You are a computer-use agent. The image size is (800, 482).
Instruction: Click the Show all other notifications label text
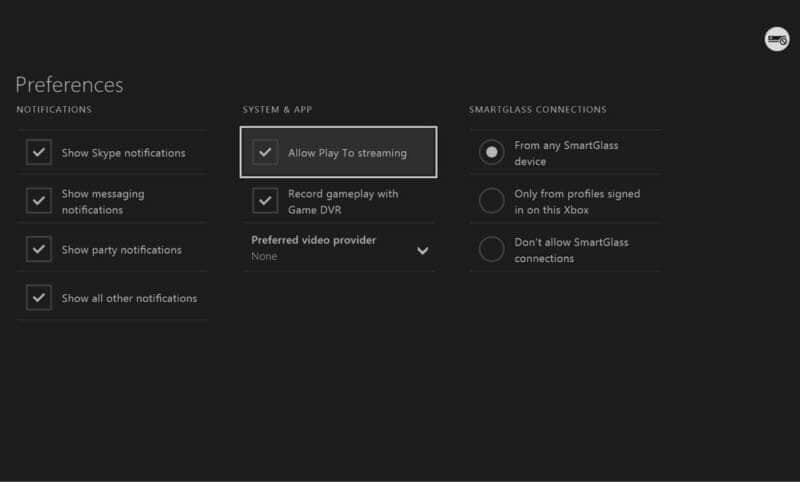129,298
